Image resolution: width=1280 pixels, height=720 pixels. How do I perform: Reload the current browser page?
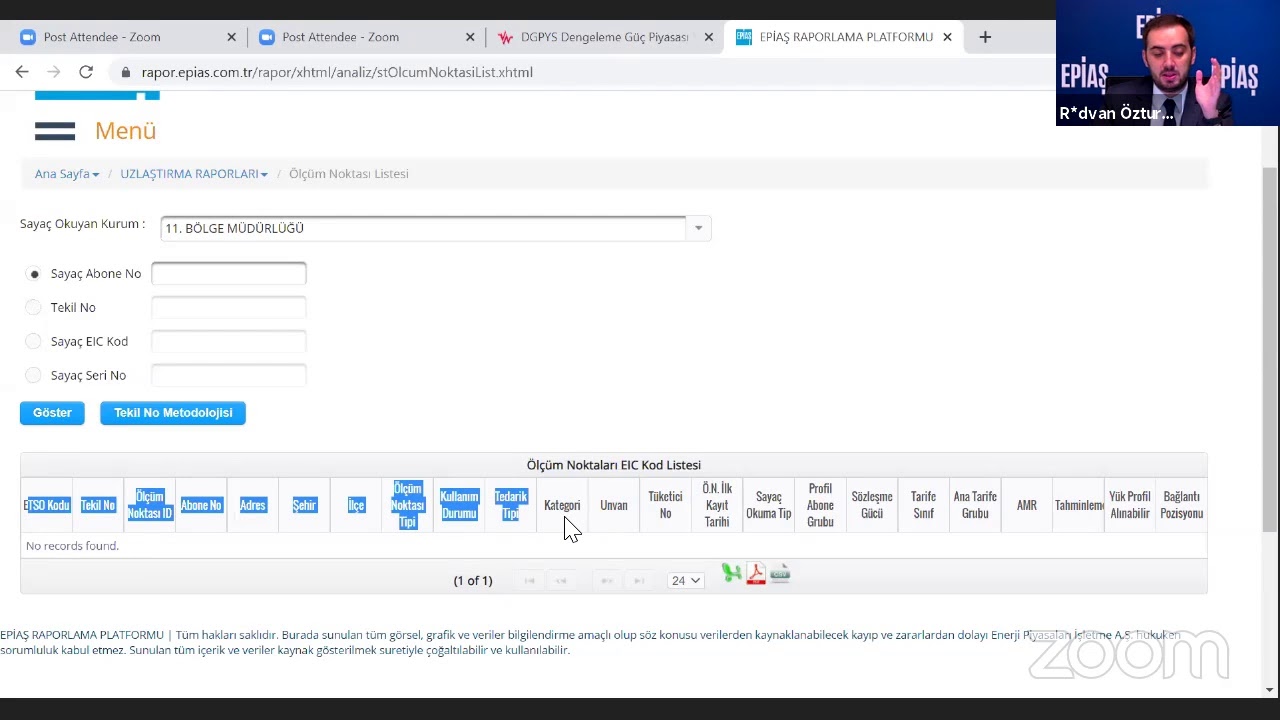pyautogui.click(x=86, y=72)
